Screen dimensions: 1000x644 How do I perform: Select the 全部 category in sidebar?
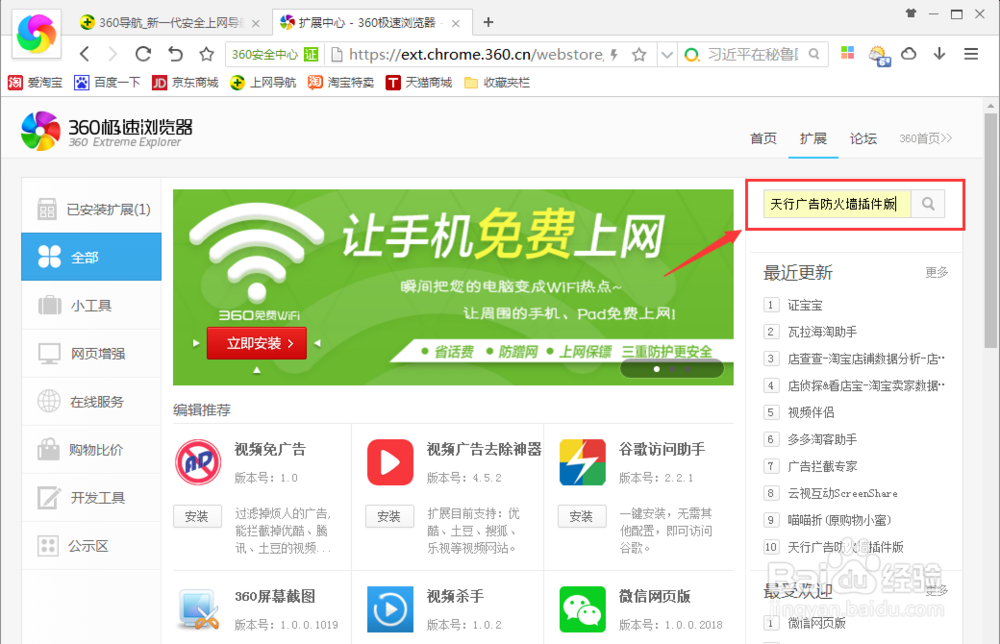click(91, 257)
